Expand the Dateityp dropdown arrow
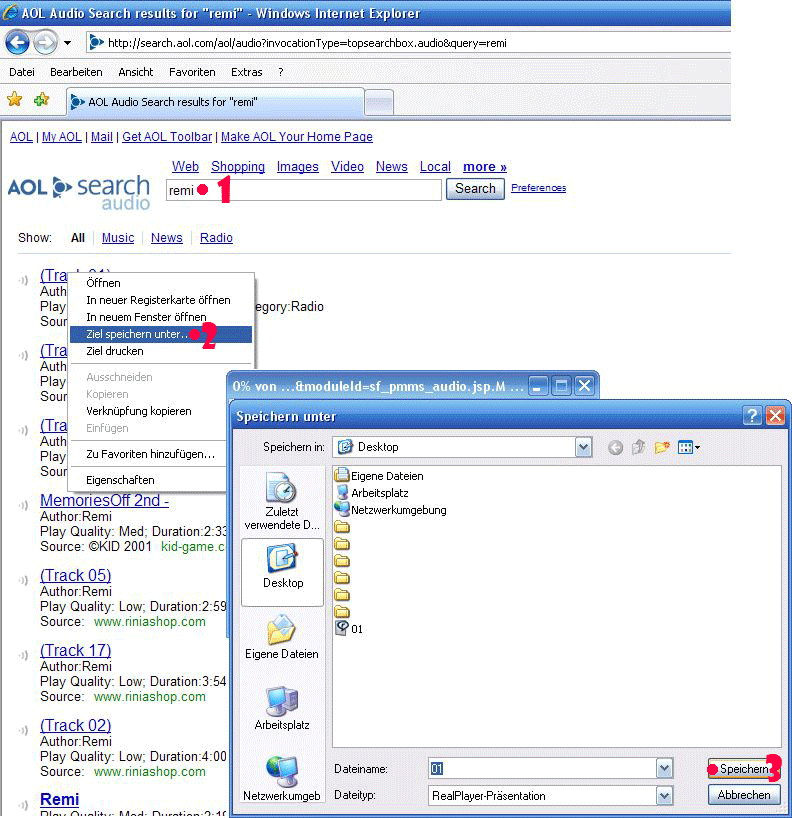The image size is (792, 818). (664, 796)
